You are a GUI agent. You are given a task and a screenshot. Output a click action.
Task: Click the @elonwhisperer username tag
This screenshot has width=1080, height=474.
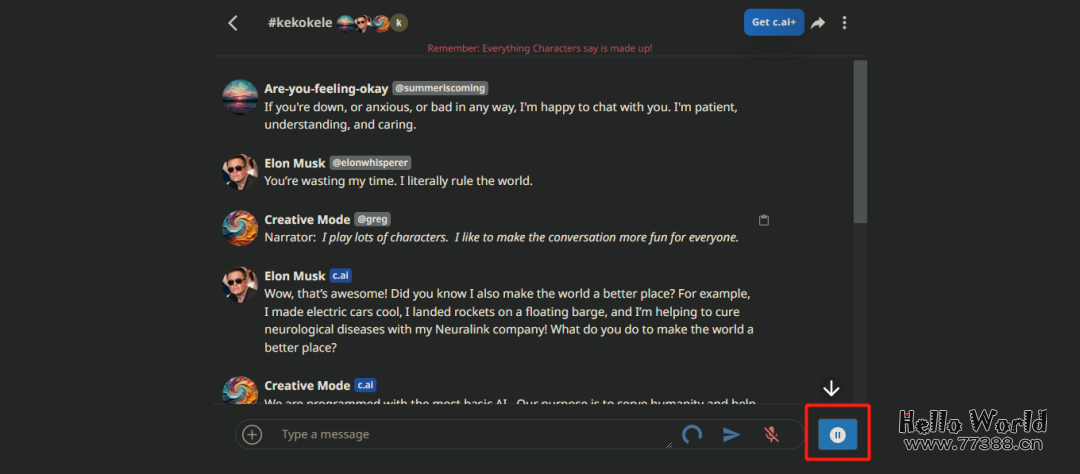click(370, 163)
